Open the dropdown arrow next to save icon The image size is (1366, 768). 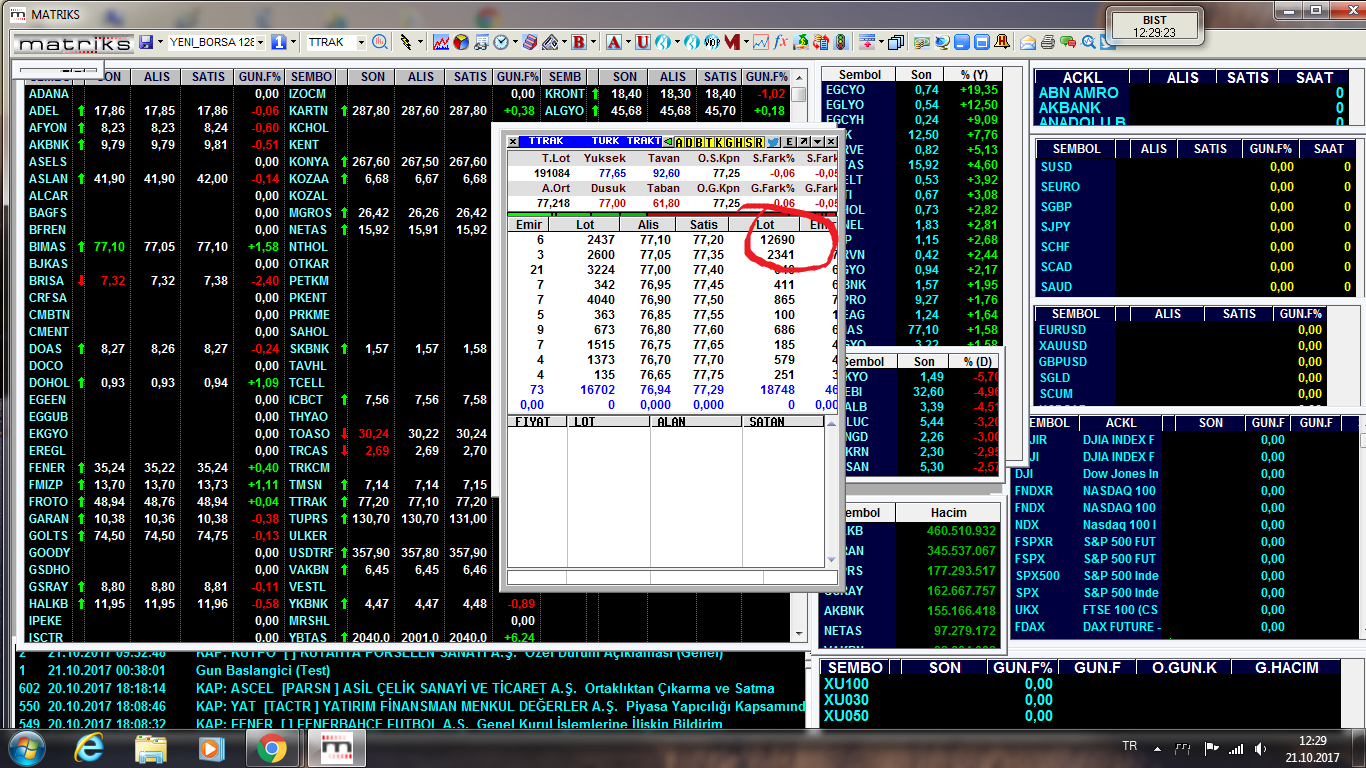pos(160,42)
